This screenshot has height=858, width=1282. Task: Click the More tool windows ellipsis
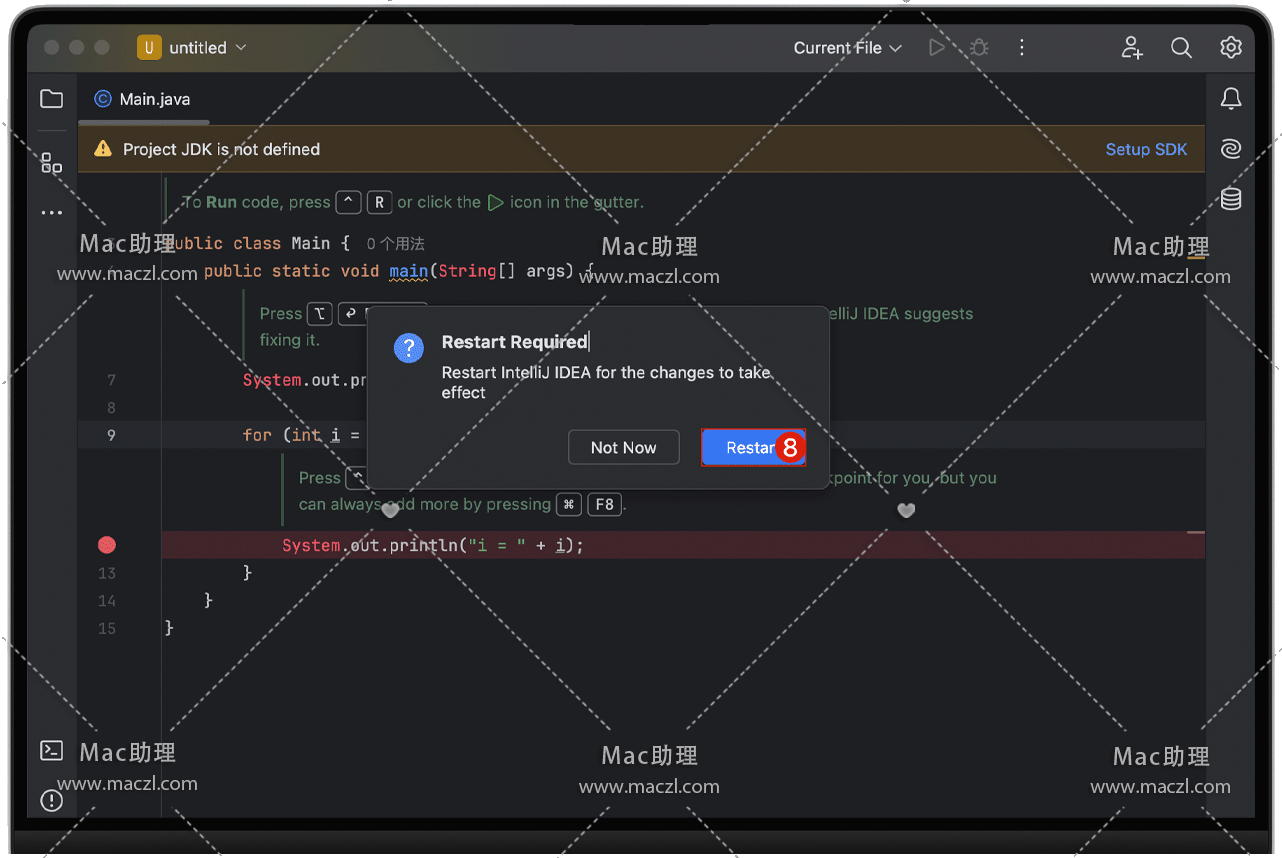(x=51, y=213)
